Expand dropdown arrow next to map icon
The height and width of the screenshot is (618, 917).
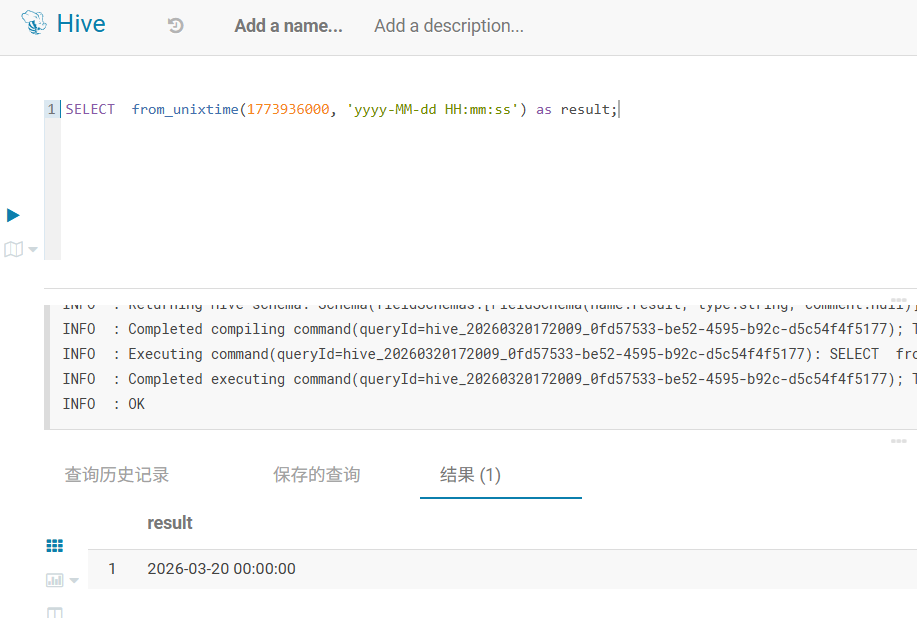(x=33, y=250)
